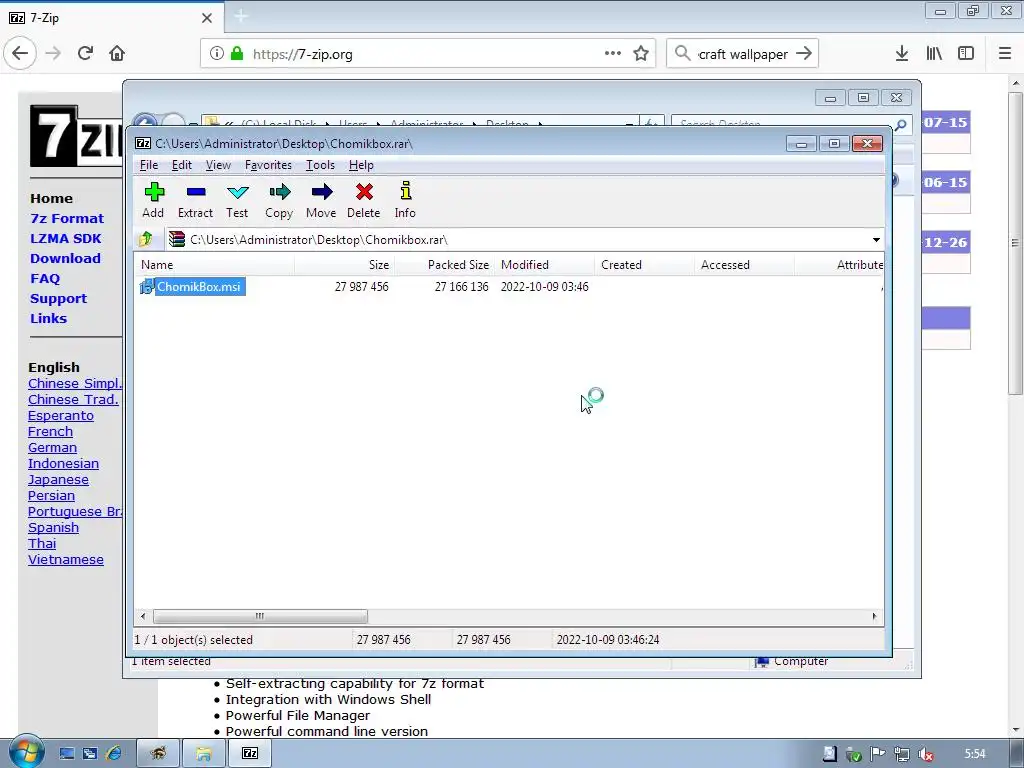Select the Copy toolbar icon

(280, 192)
